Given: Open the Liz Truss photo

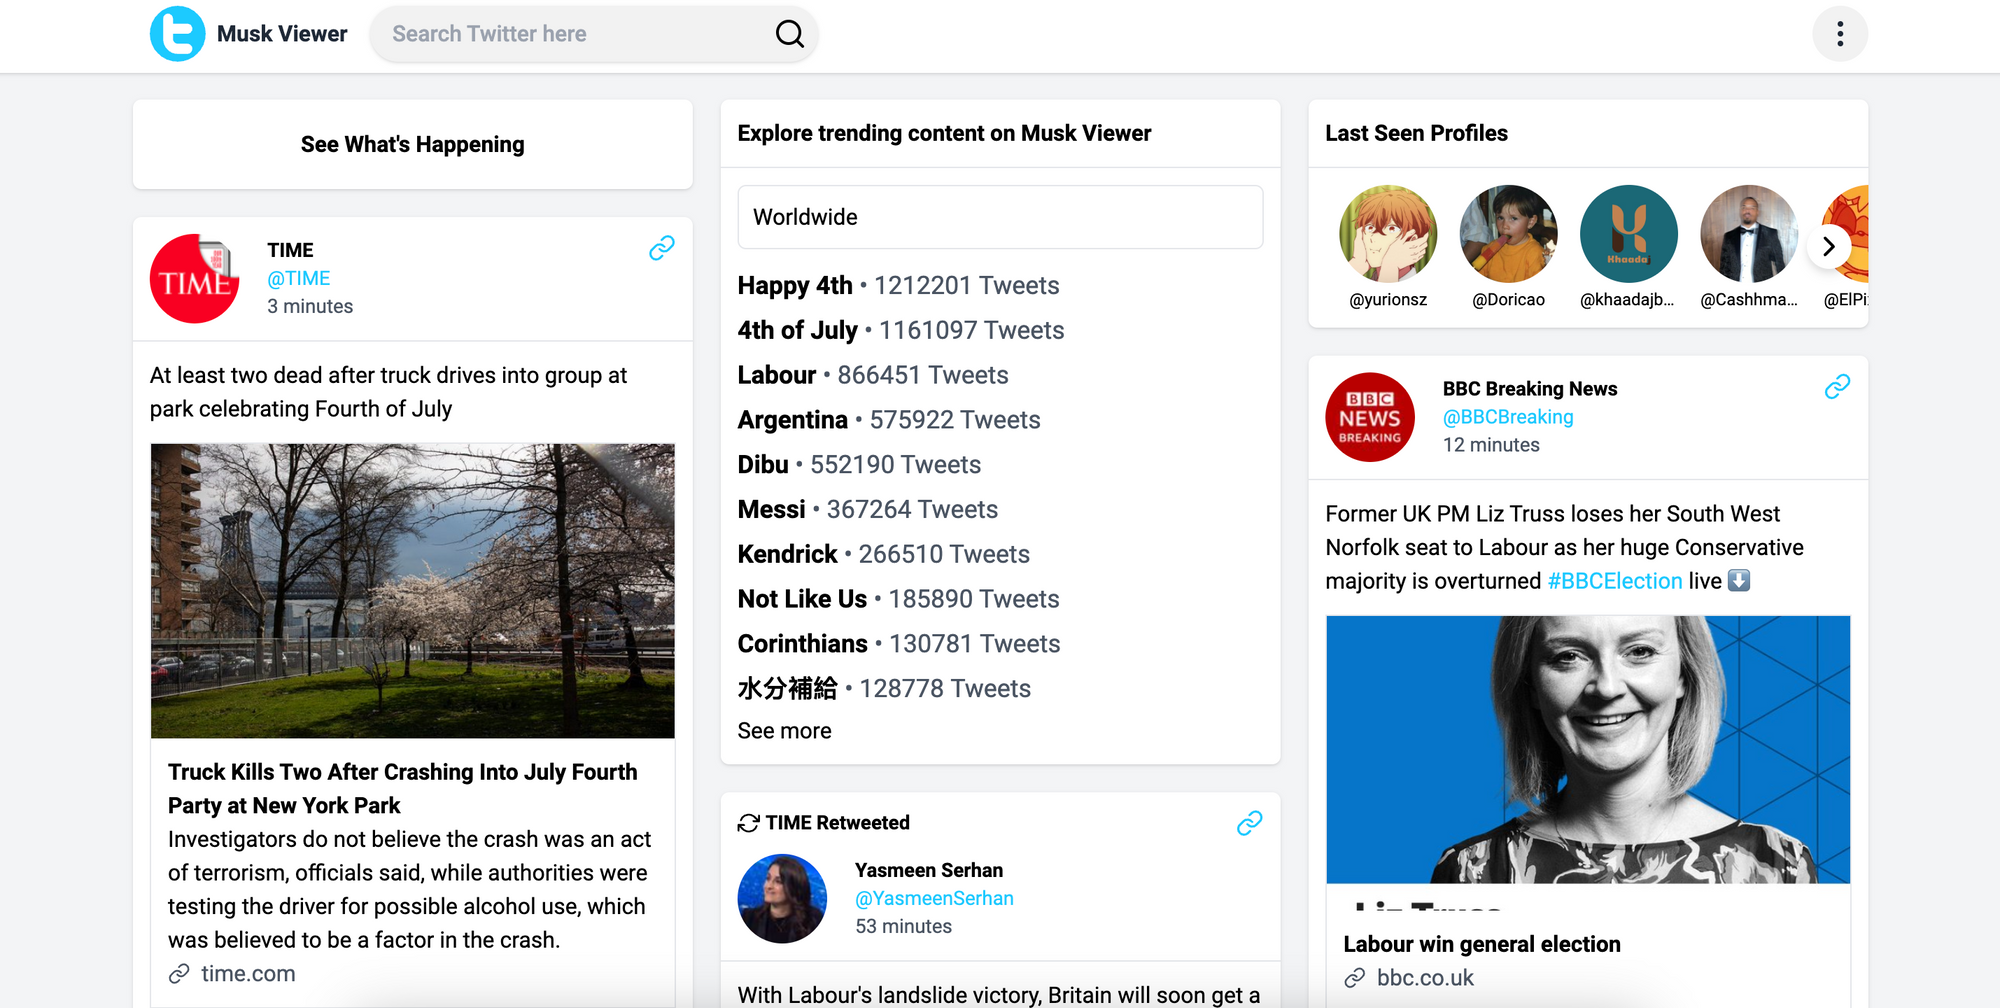Looking at the screenshot, I should click(x=1588, y=749).
